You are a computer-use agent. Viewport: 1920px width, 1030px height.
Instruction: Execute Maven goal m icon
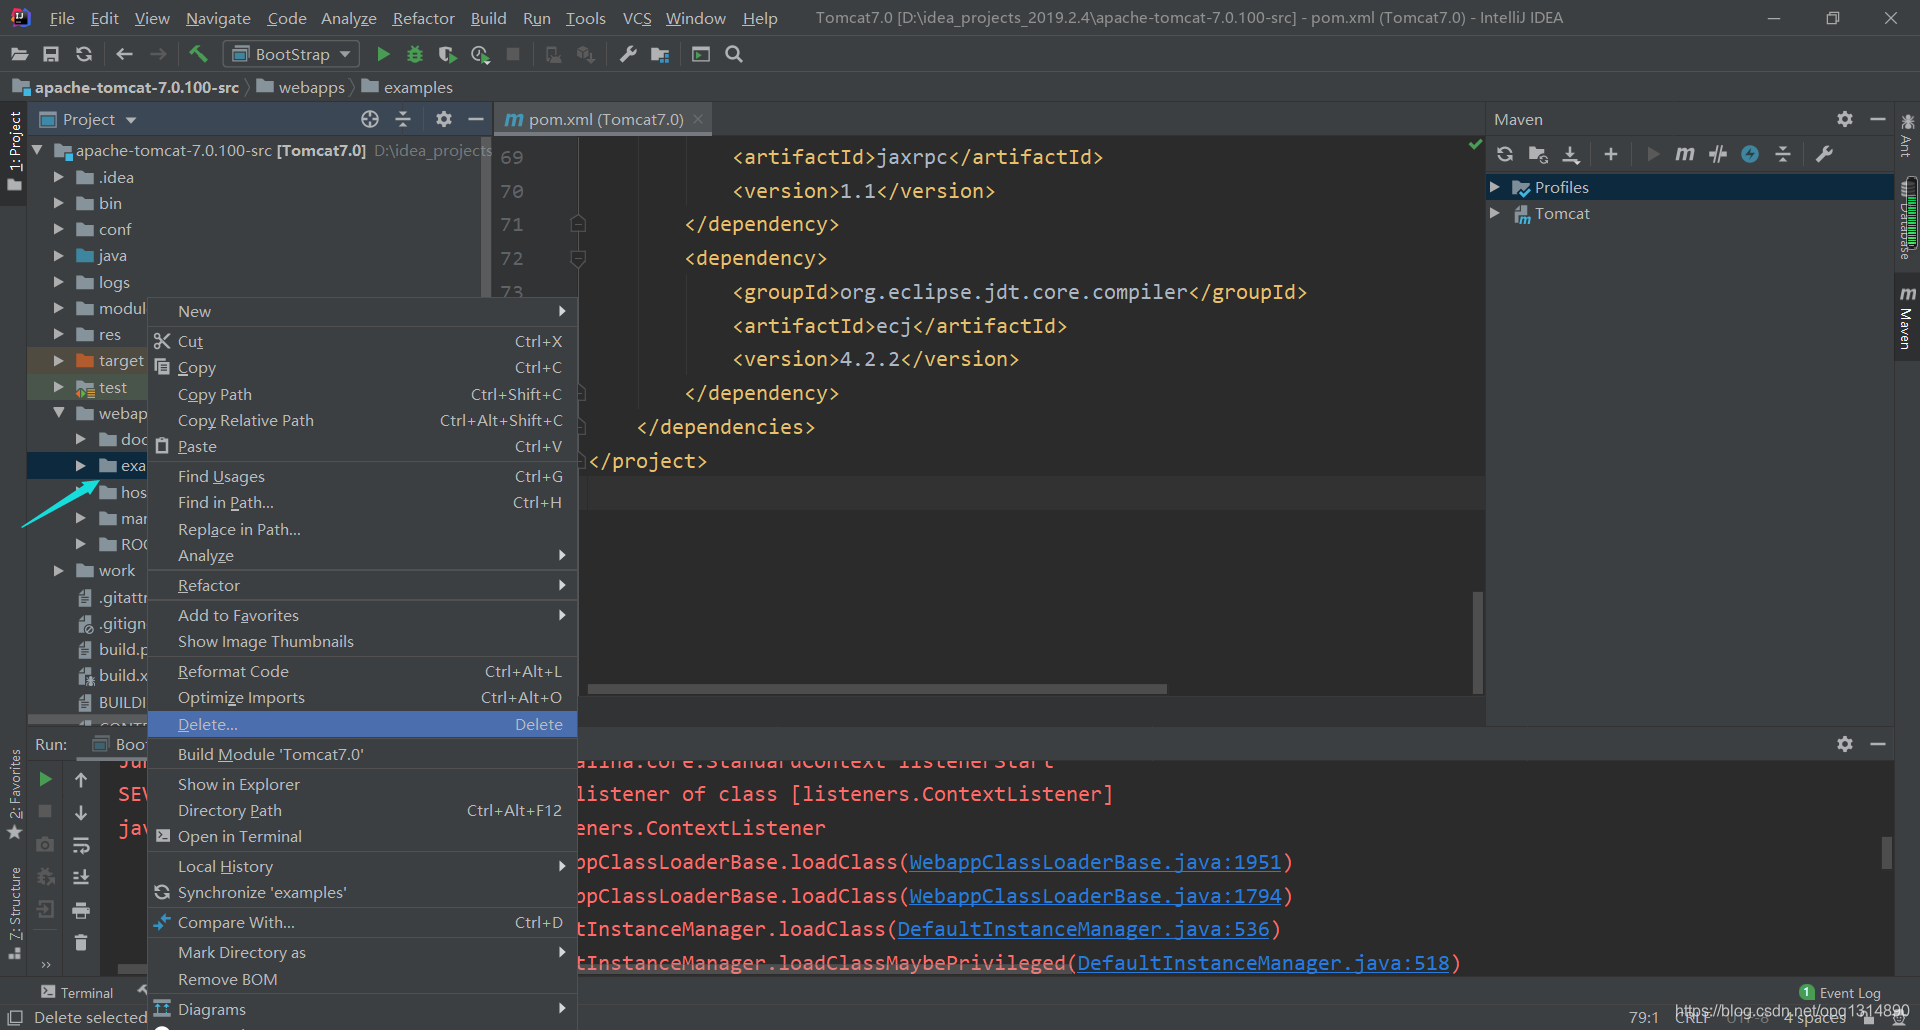pyautogui.click(x=1685, y=154)
